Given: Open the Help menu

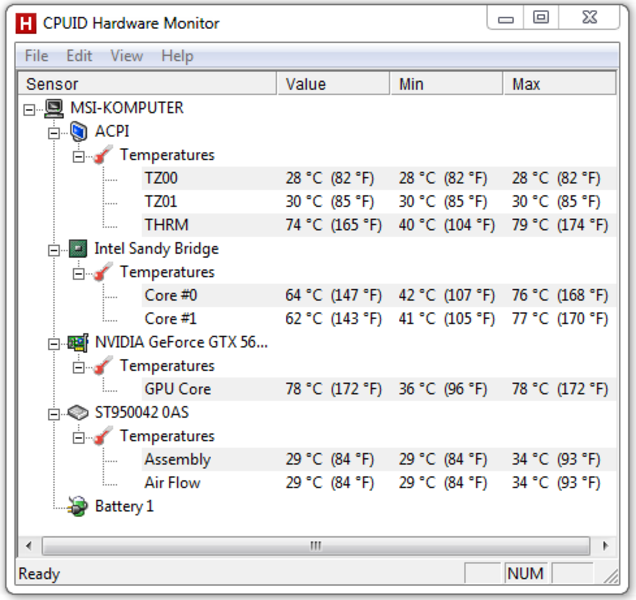Looking at the screenshot, I should 177,56.
